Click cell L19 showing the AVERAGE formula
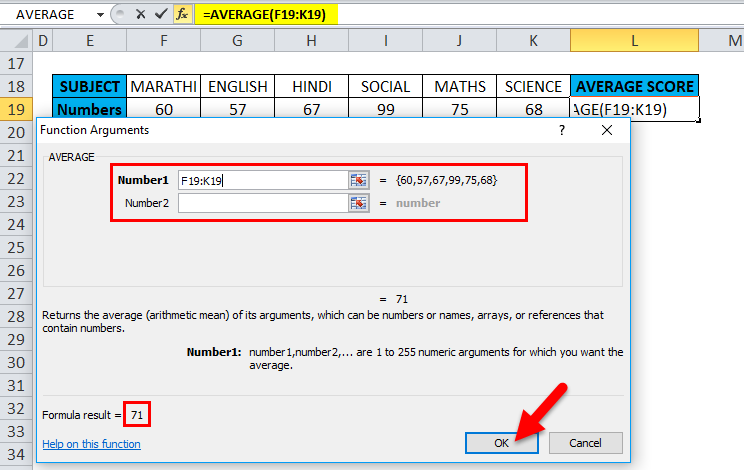Screen dimensions: 744x470 click(634, 109)
